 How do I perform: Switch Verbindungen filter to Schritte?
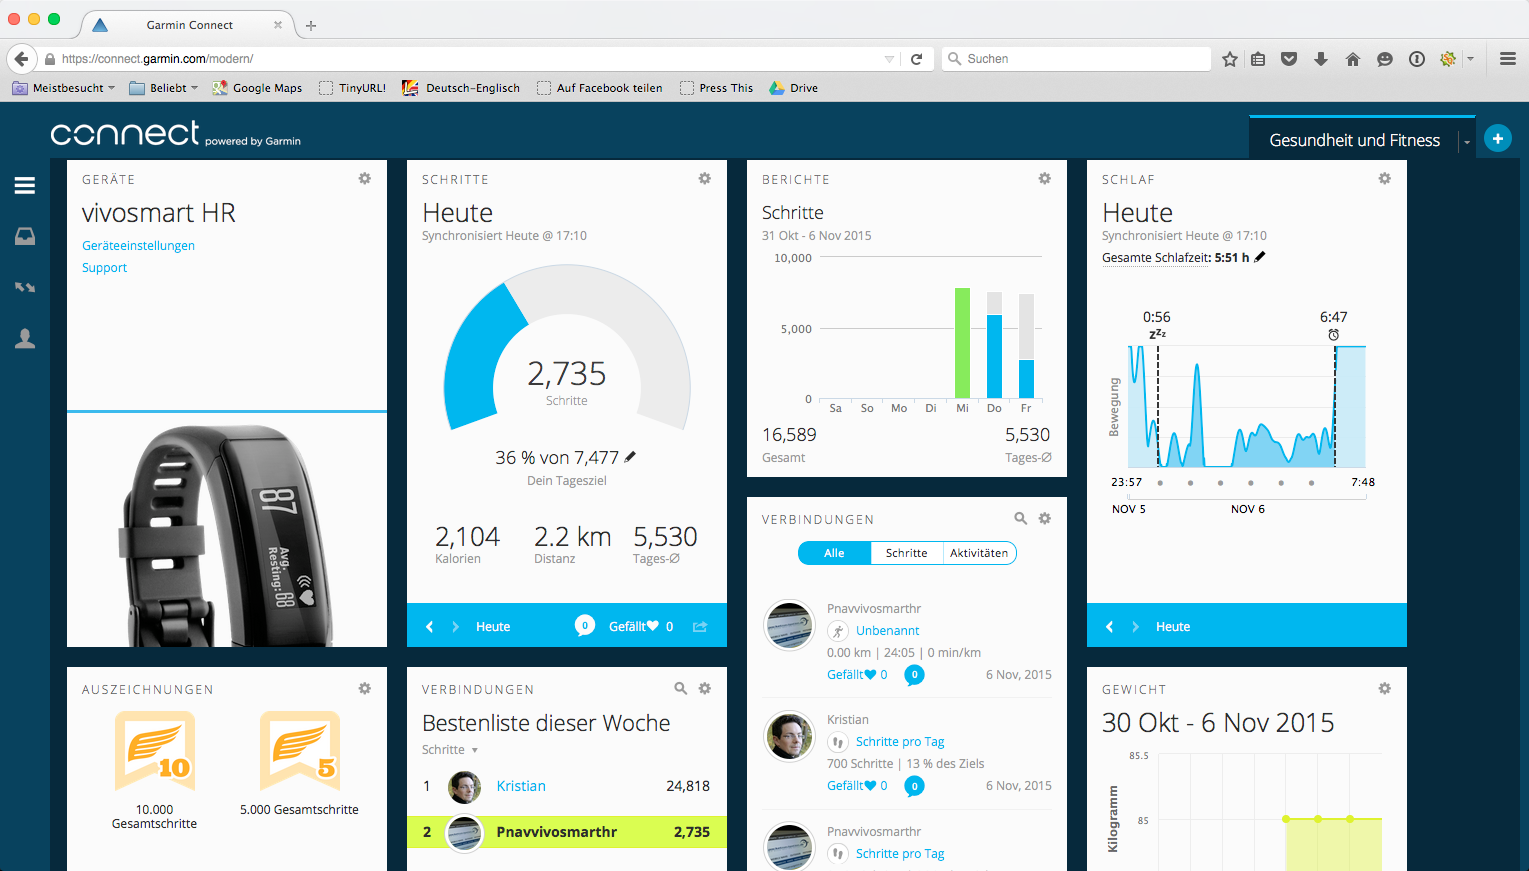point(906,553)
